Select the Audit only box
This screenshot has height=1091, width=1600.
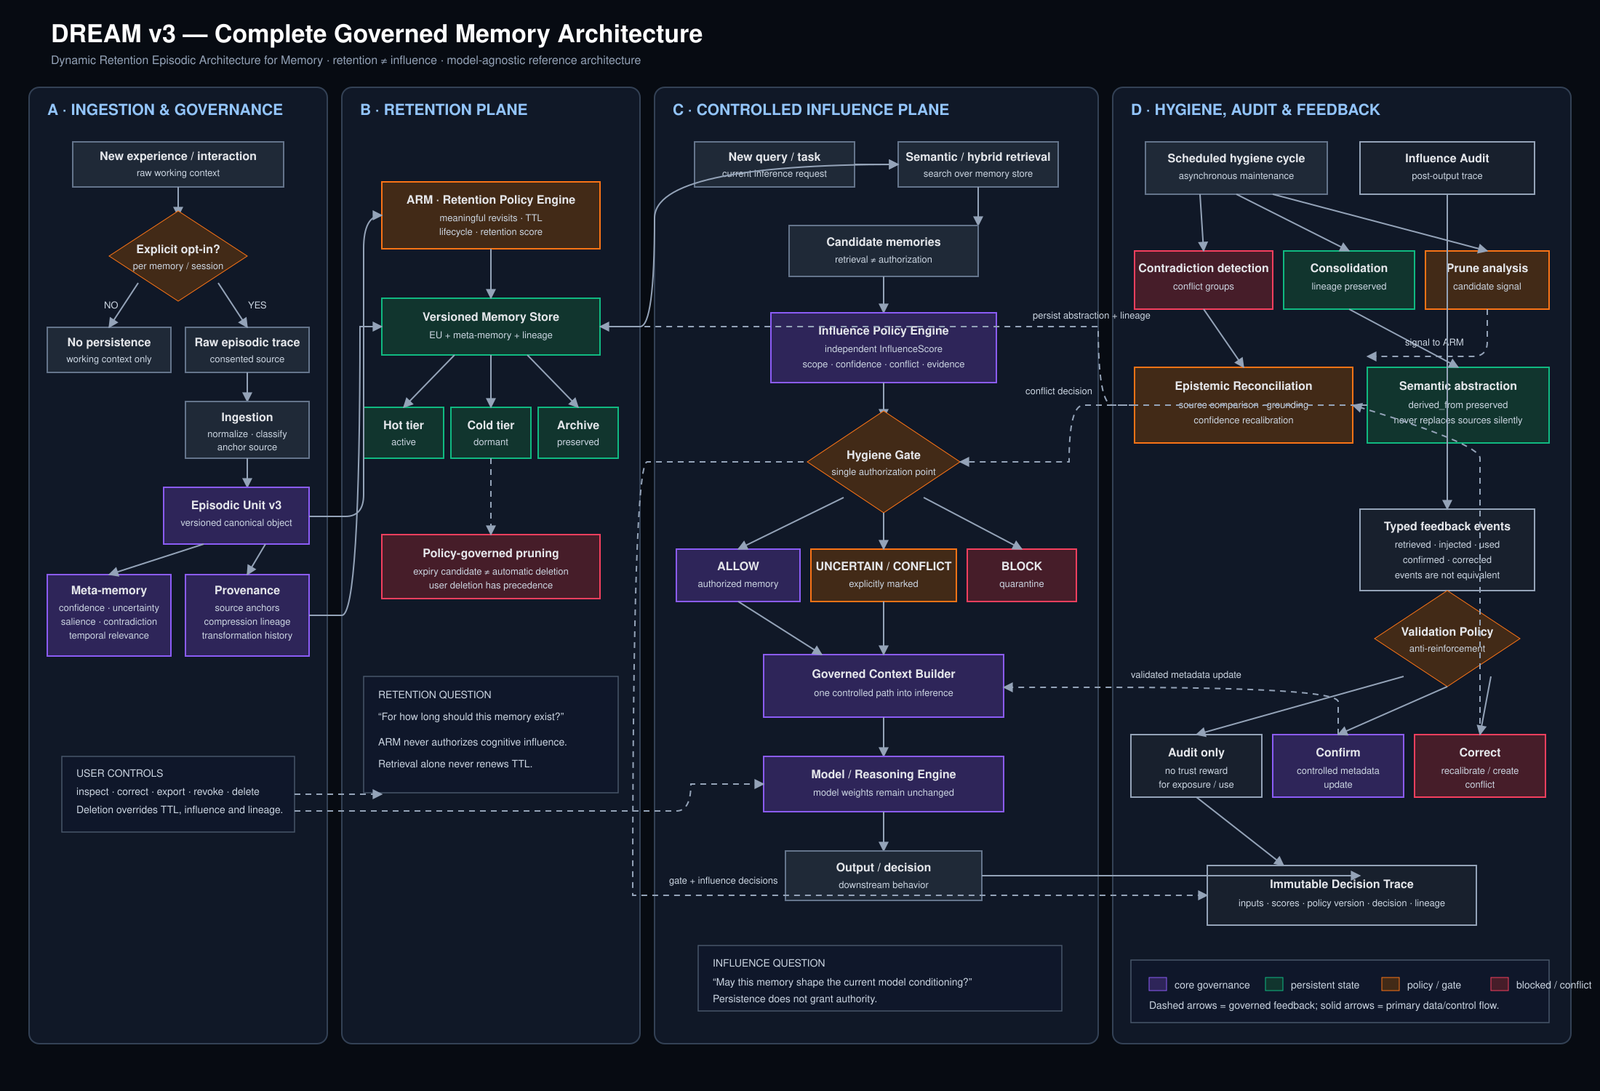1196,766
